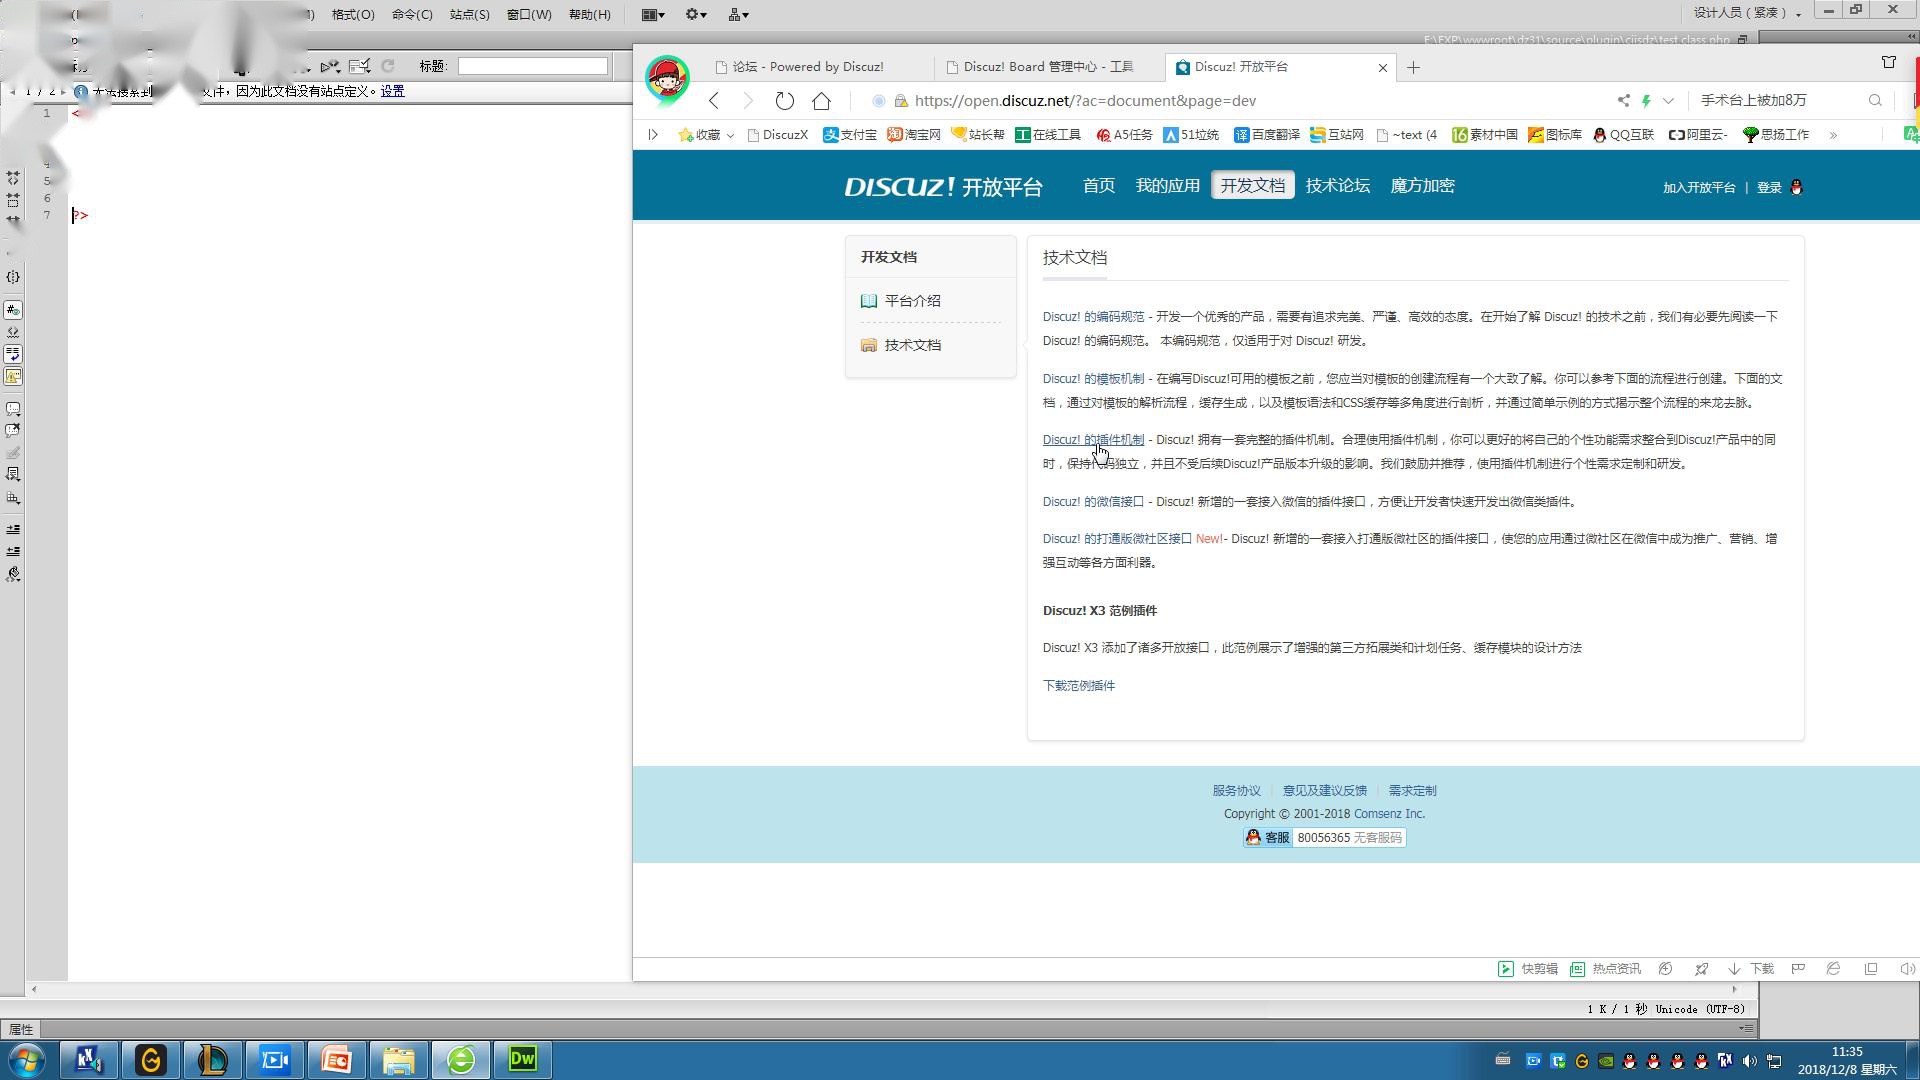Image resolution: width=1920 pixels, height=1080 pixels.
Task: Click the 标题 title input field
Action: pos(532,66)
